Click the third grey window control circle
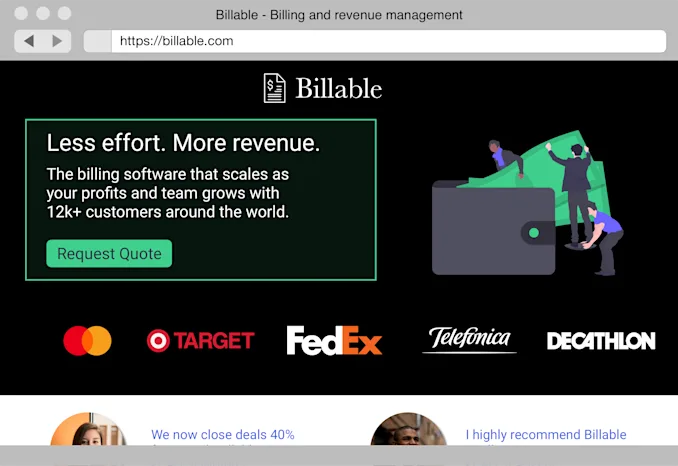This screenshot has width=678, height=466. point(64,13)
